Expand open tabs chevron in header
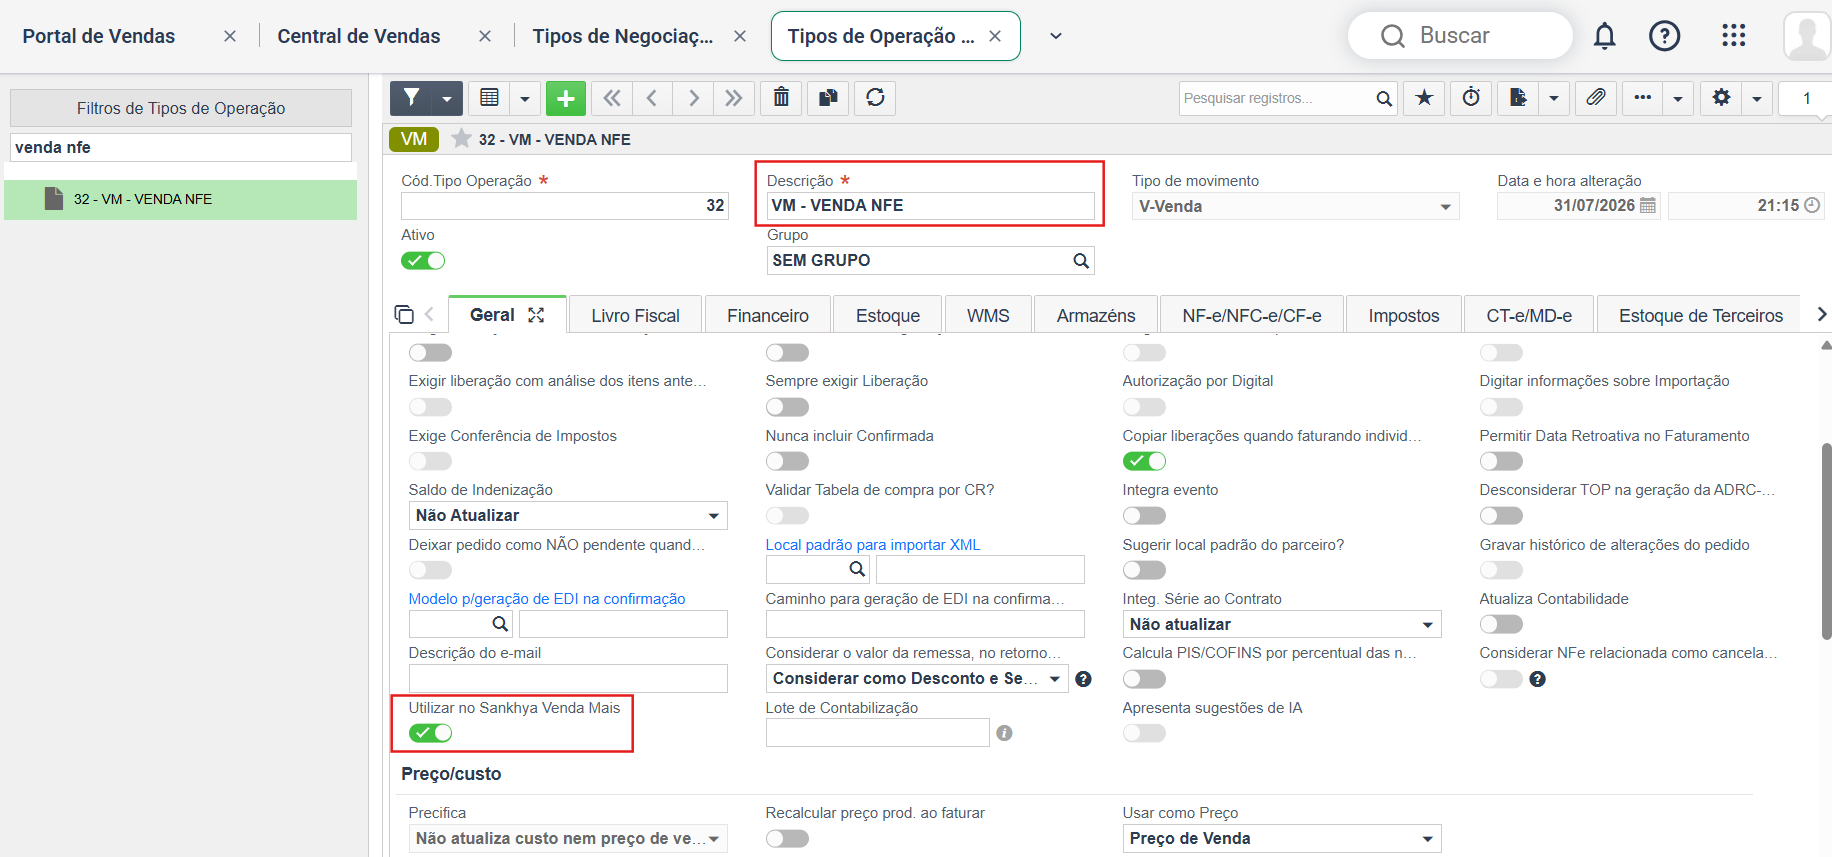 [x=1055, y=36]
